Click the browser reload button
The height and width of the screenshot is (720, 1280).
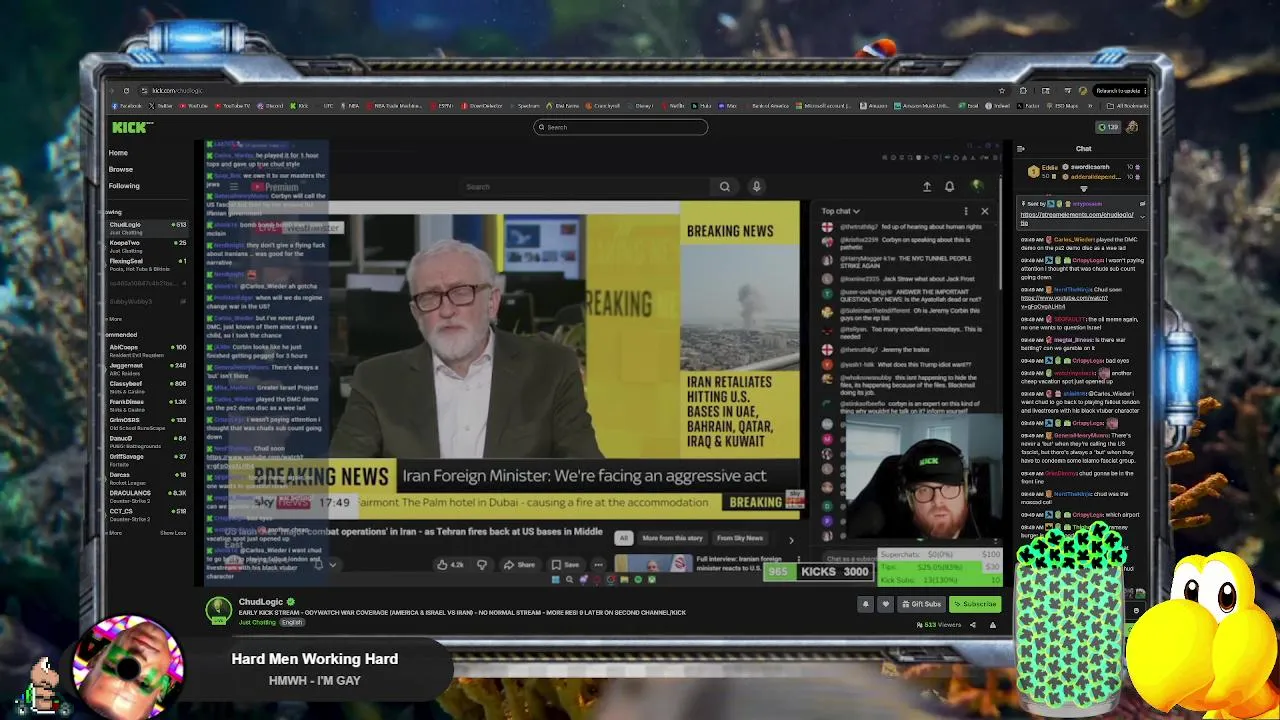(x=126, y=91)
